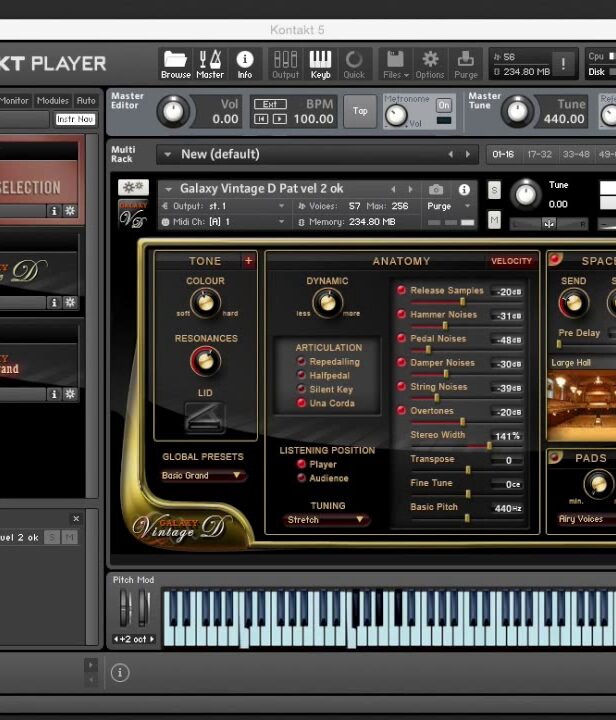Click the exclamation panic button
Image resolution: width=616 pixels, height=720 pixels.
(563, 64)
